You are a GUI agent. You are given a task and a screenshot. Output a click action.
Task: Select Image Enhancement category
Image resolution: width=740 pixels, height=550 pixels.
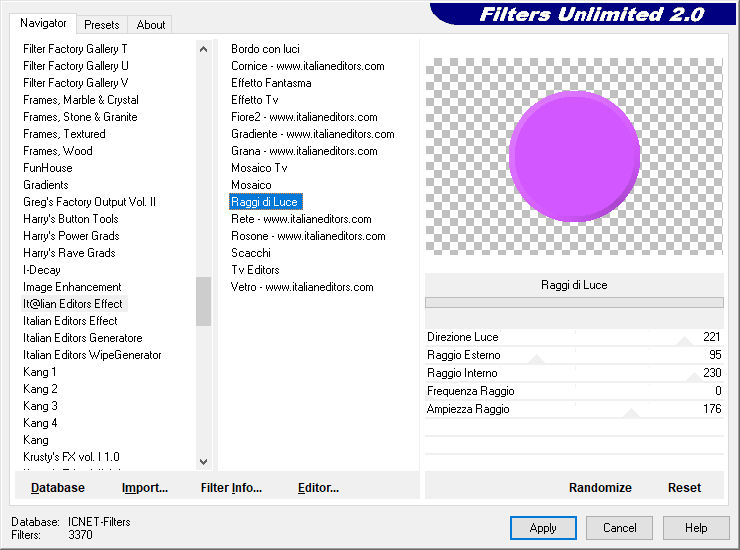tap(72, 287)
